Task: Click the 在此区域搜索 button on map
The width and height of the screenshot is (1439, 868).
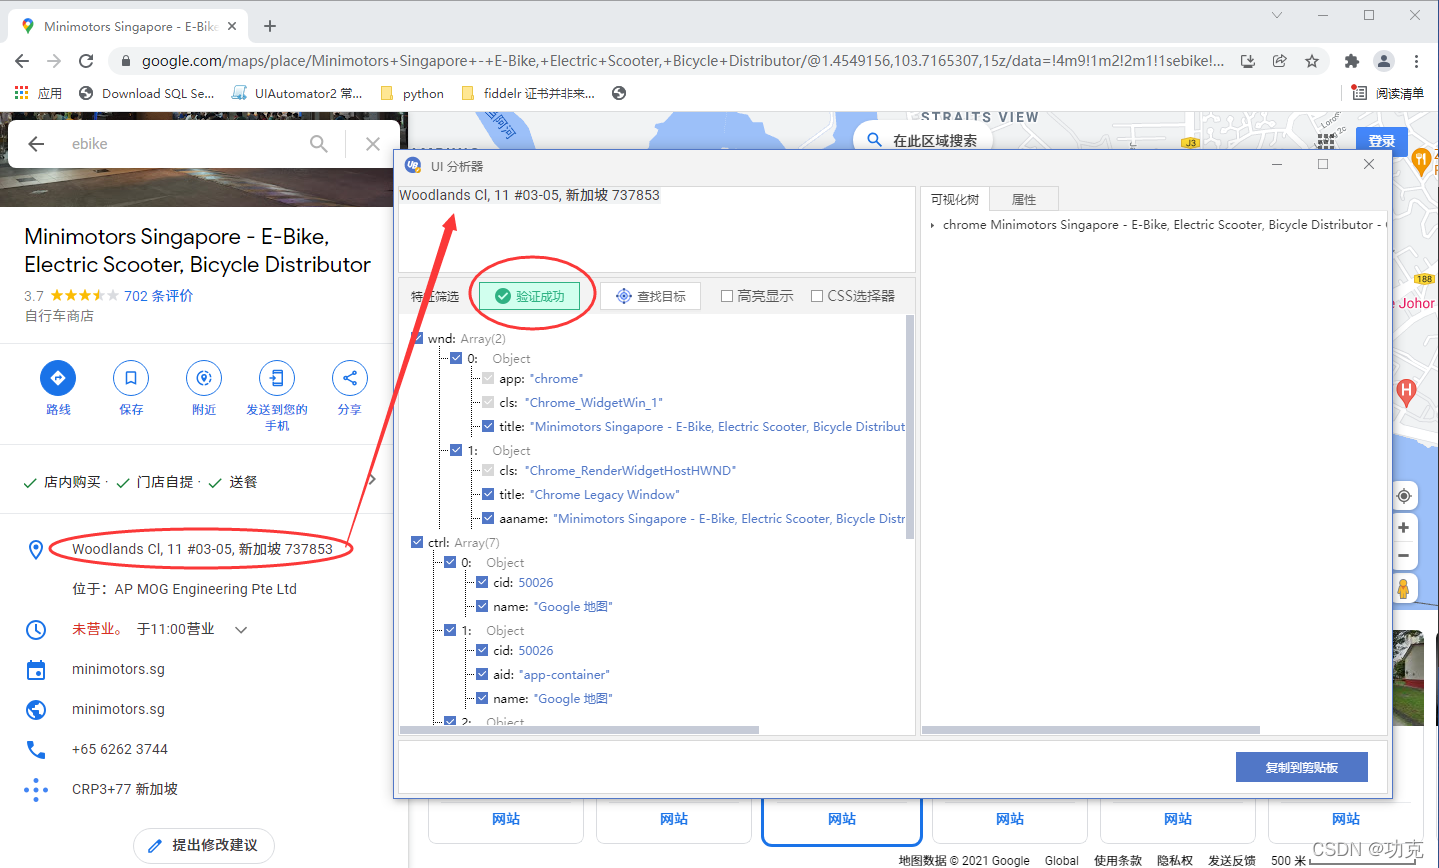Action: 922,140
